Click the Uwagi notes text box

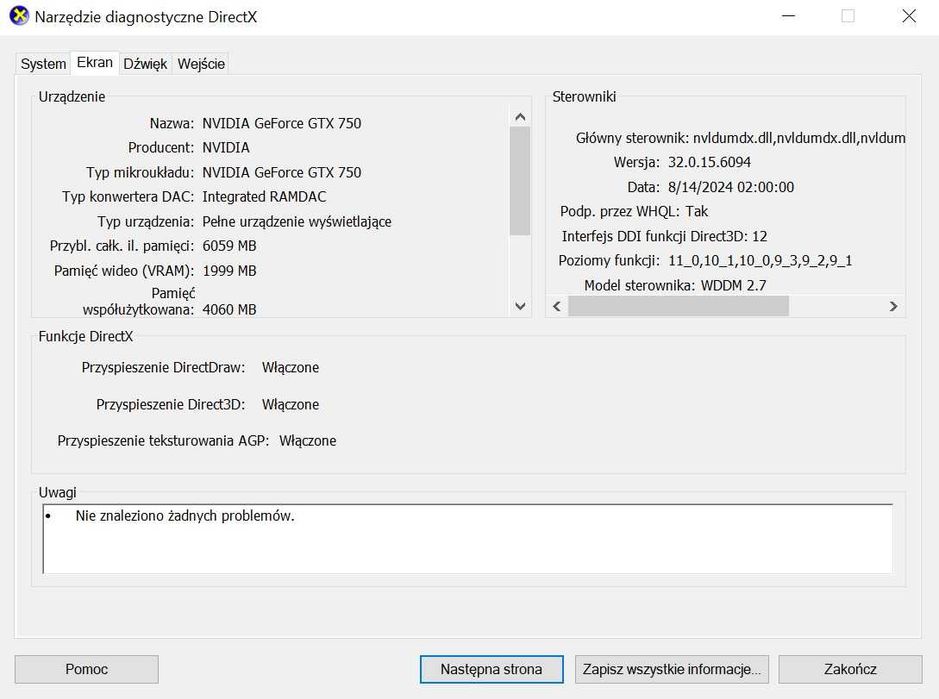coord(468,539)
